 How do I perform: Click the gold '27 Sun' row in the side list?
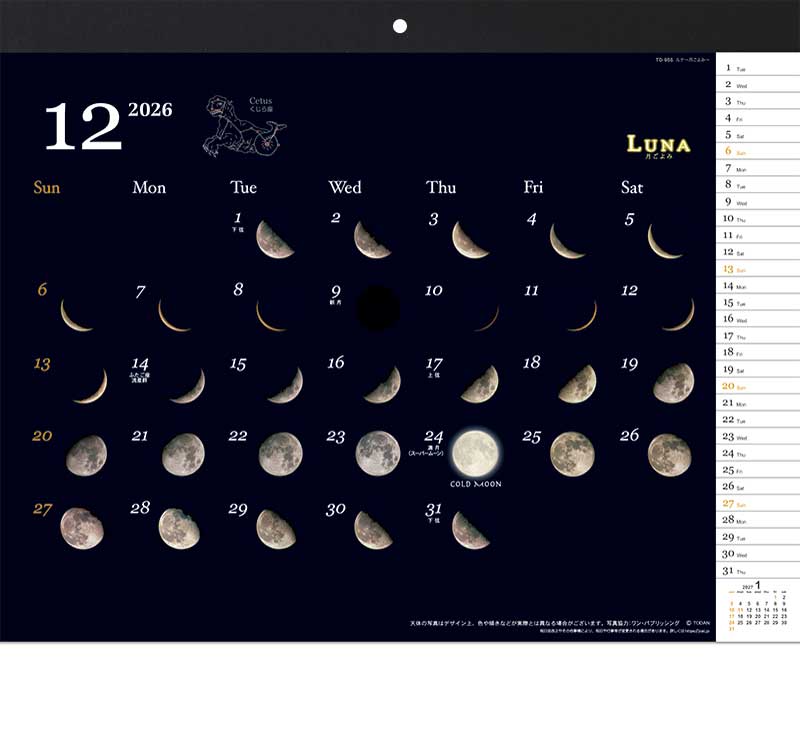pos(758,504)
